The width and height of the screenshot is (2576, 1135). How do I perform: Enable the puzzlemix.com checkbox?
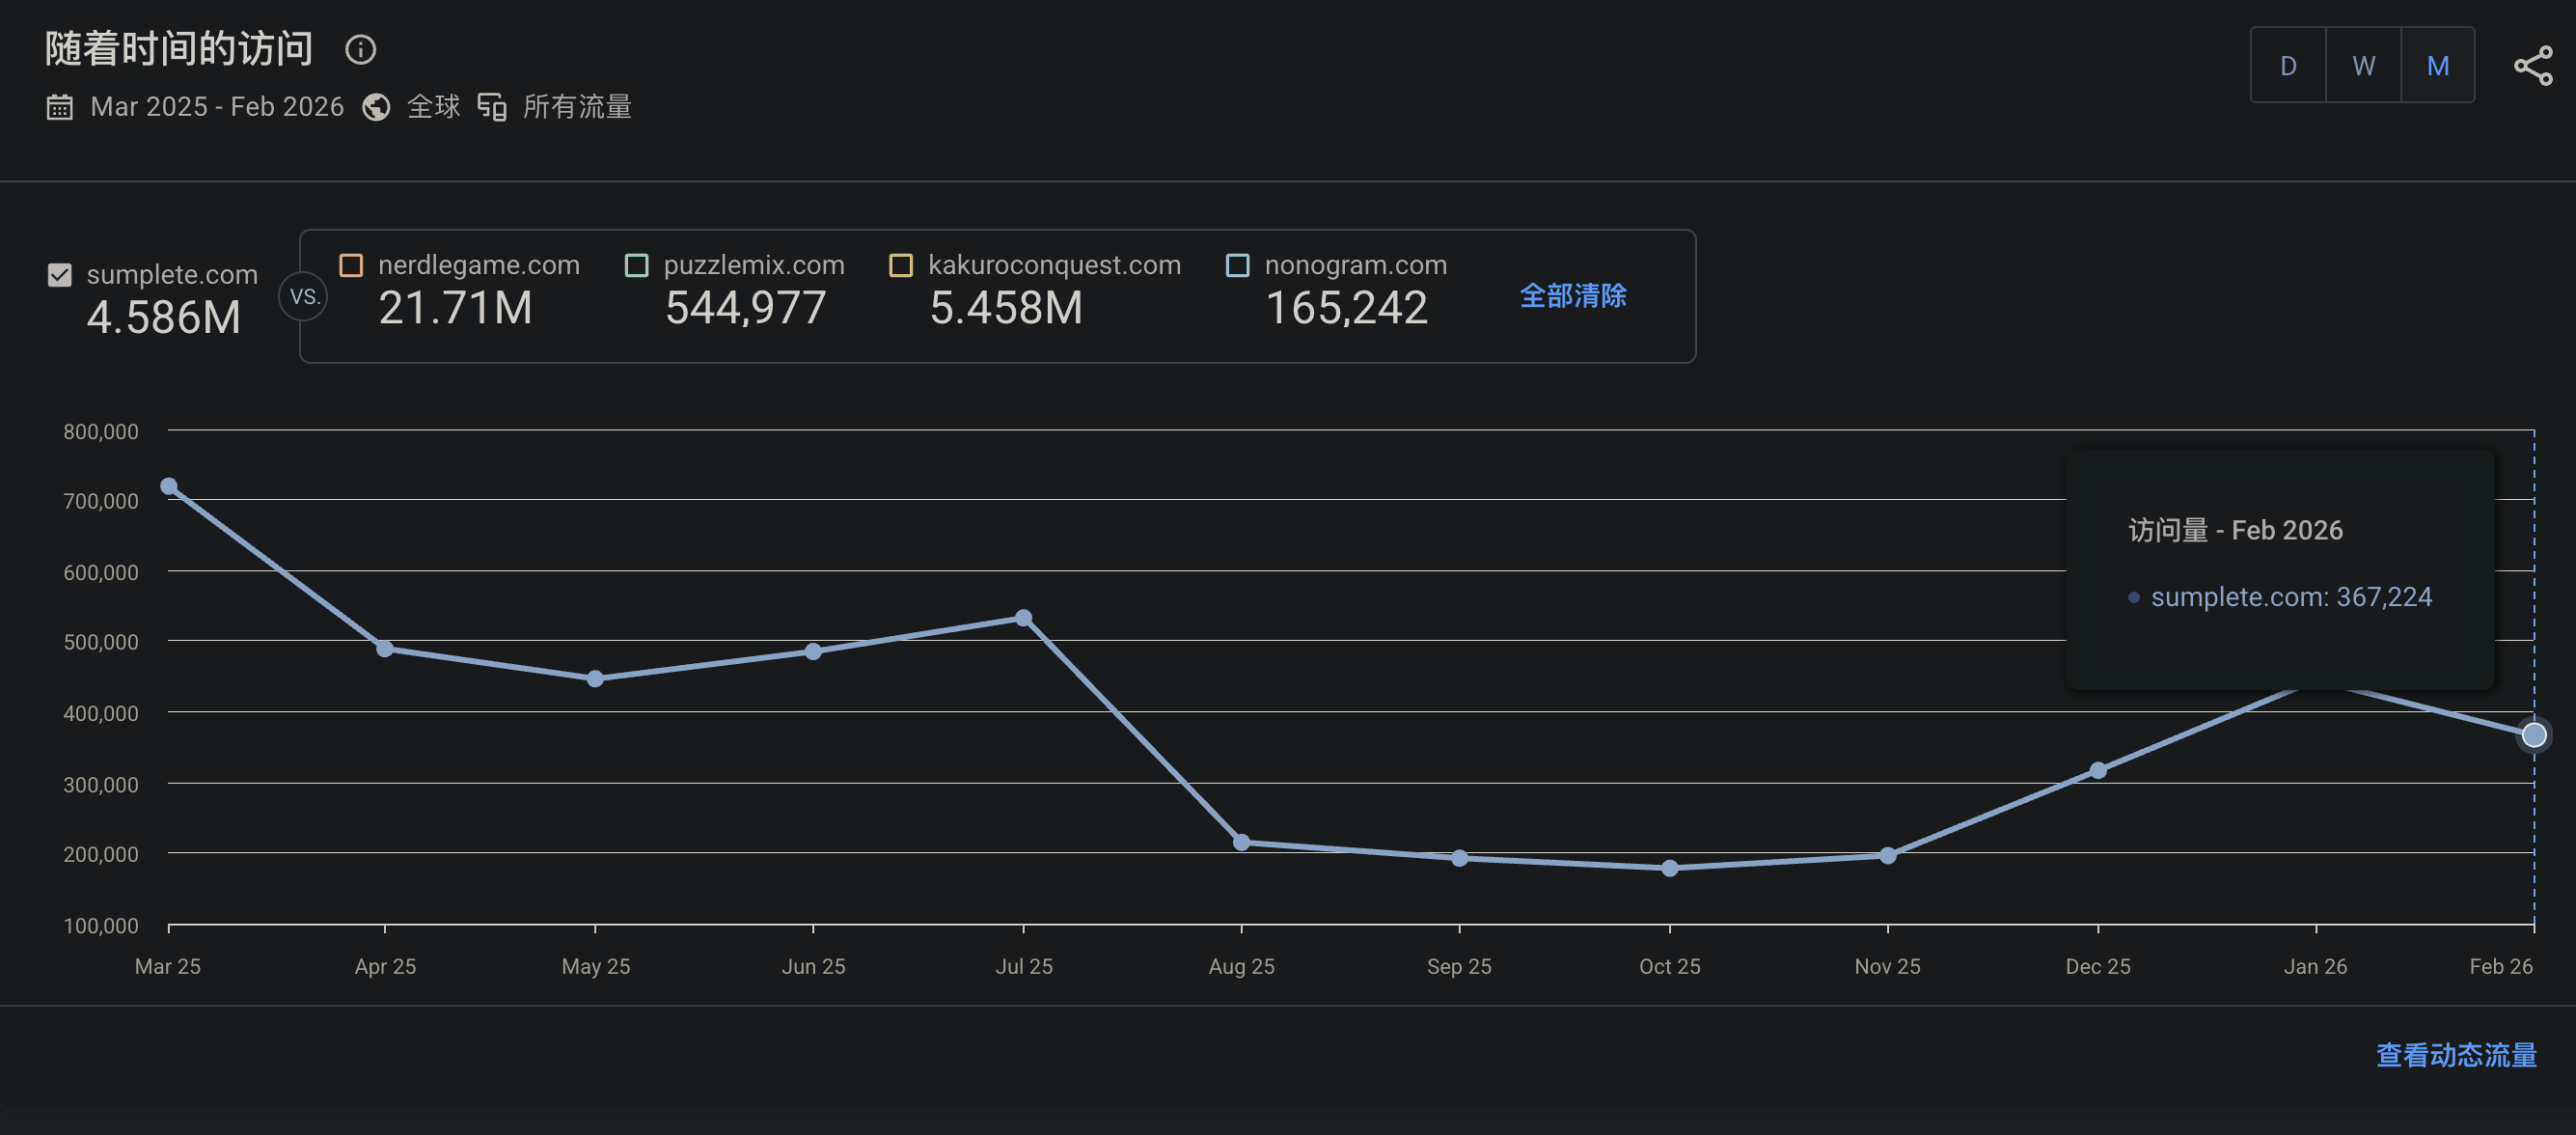(637, 265)
